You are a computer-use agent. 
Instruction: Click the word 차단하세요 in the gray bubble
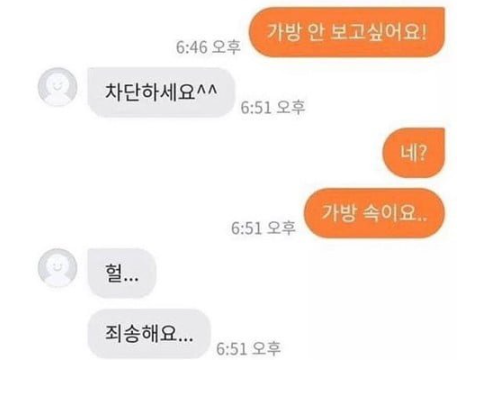(150, 92)
